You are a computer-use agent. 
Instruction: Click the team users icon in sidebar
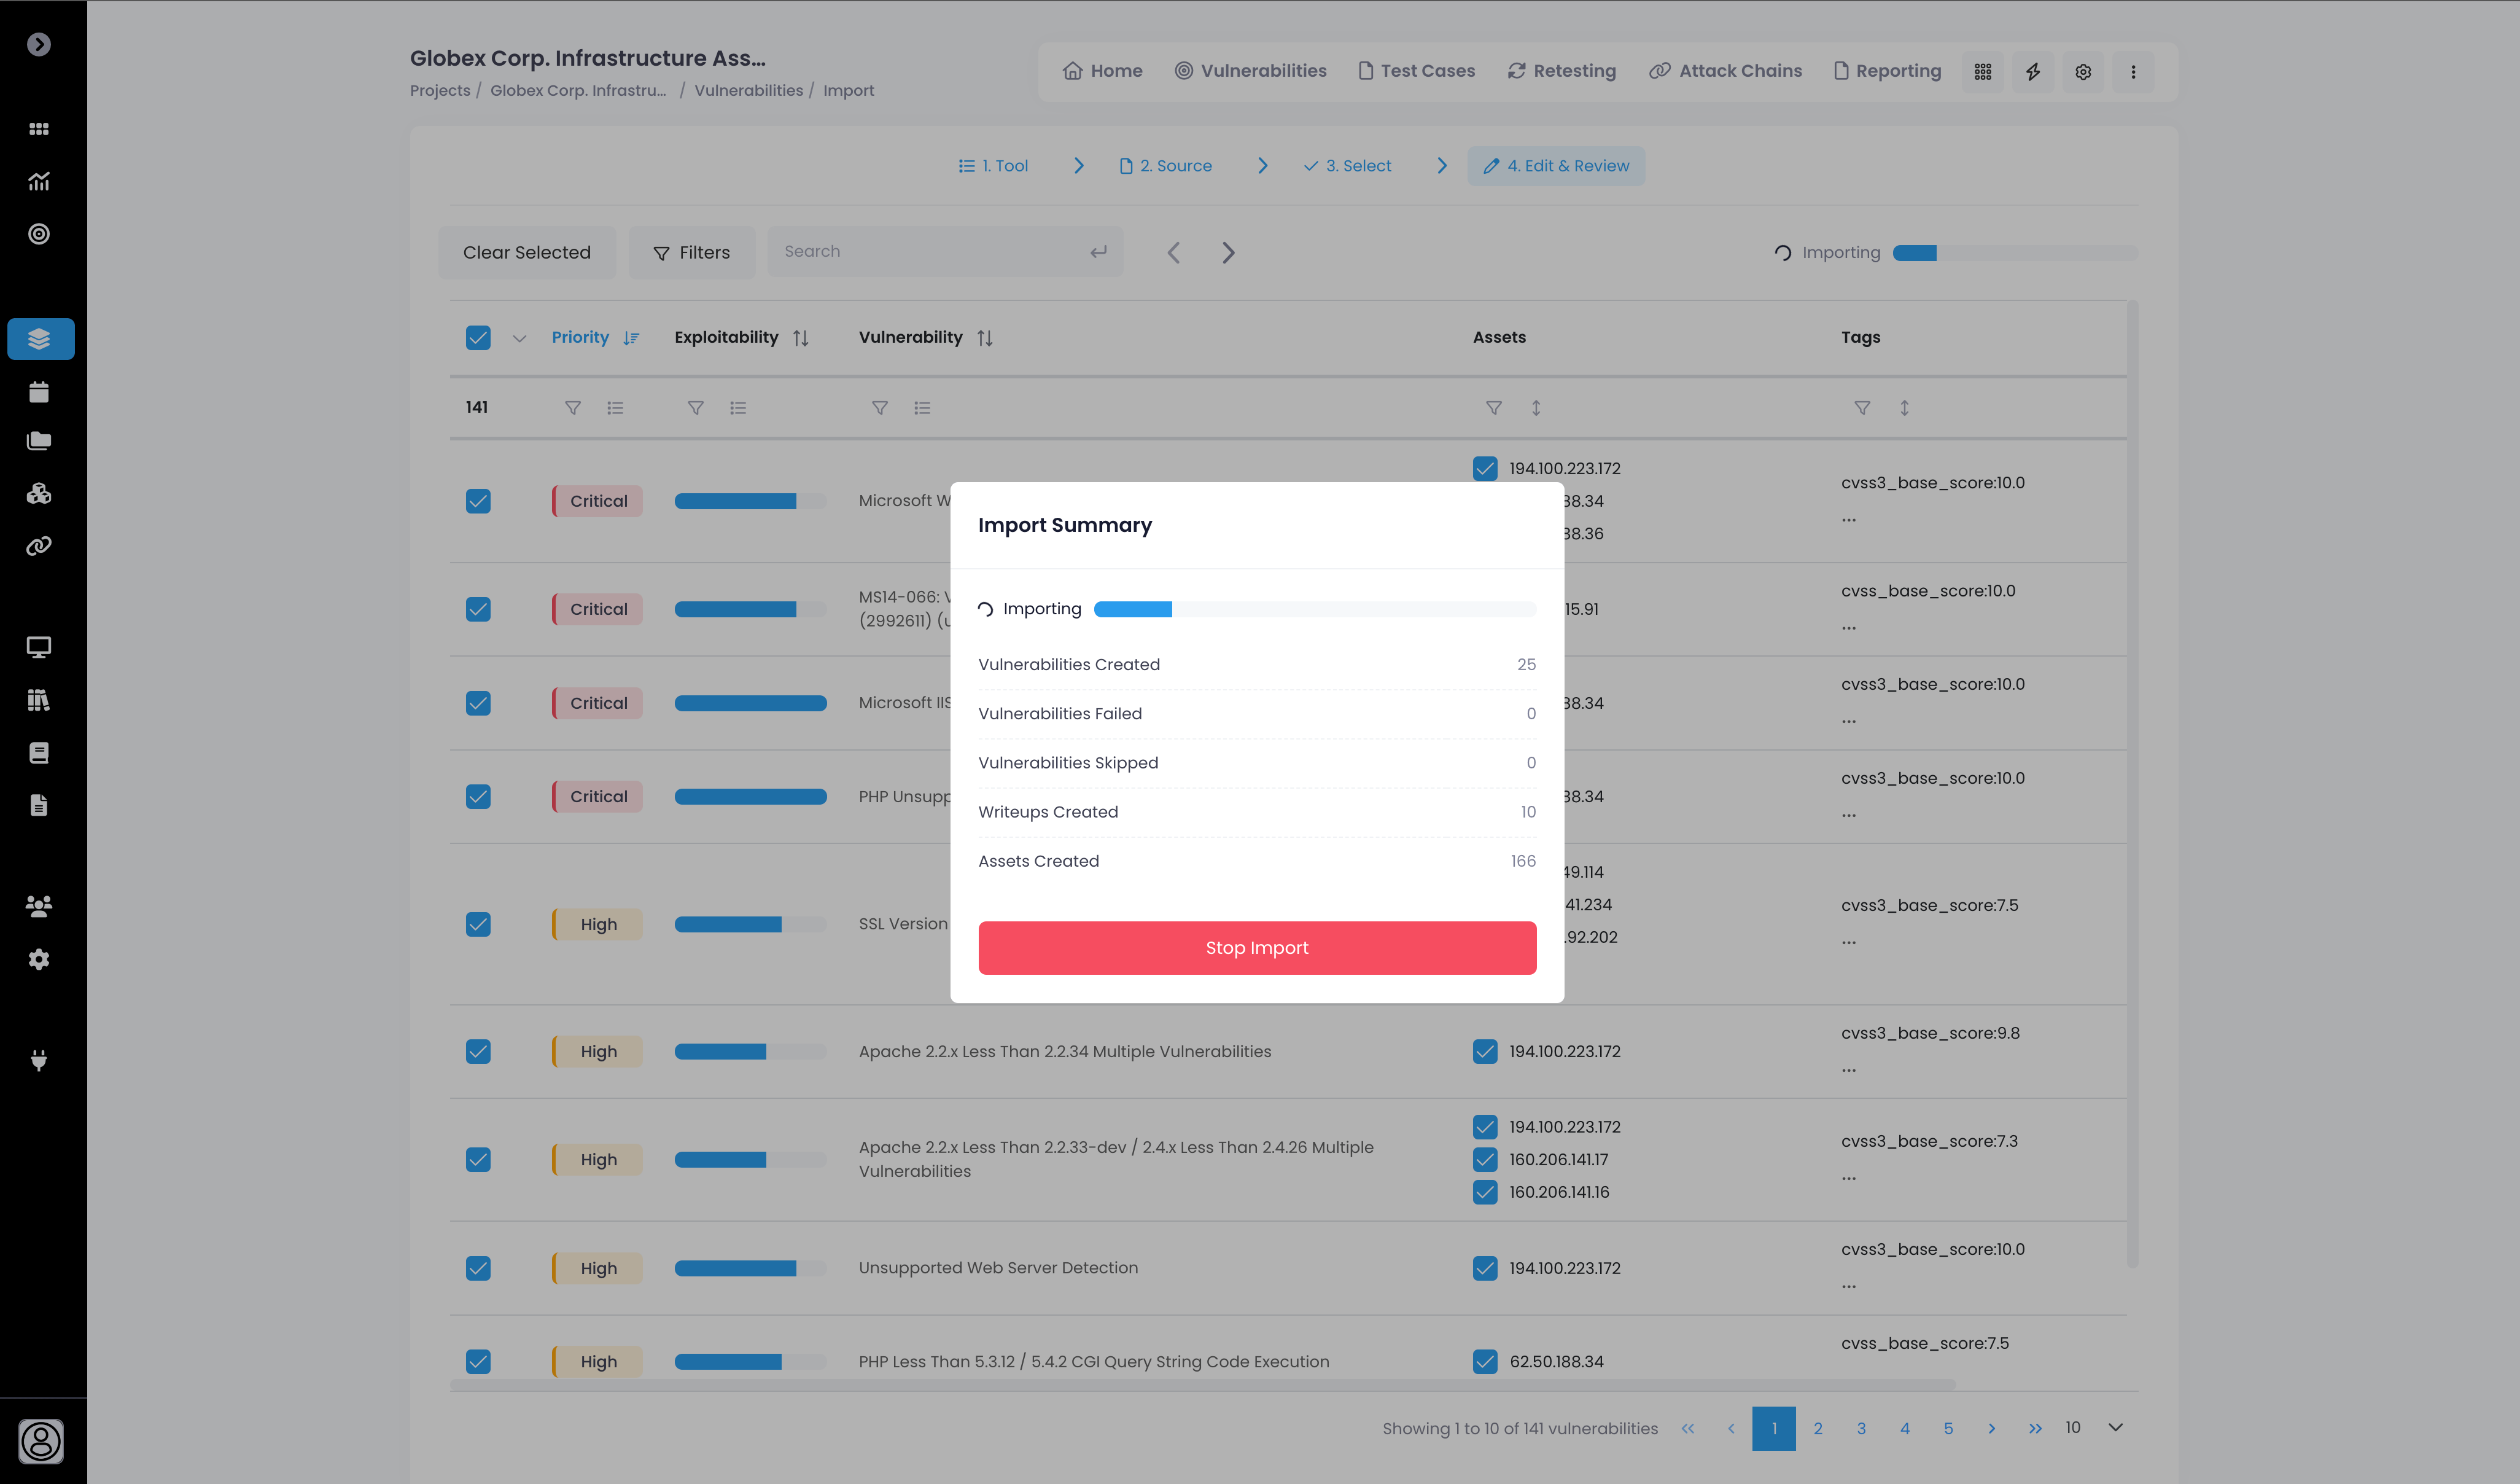click(39, 906)
